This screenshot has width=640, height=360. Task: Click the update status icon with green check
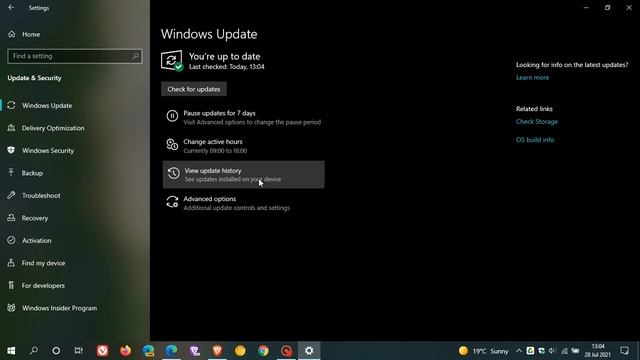coord(172,61)
